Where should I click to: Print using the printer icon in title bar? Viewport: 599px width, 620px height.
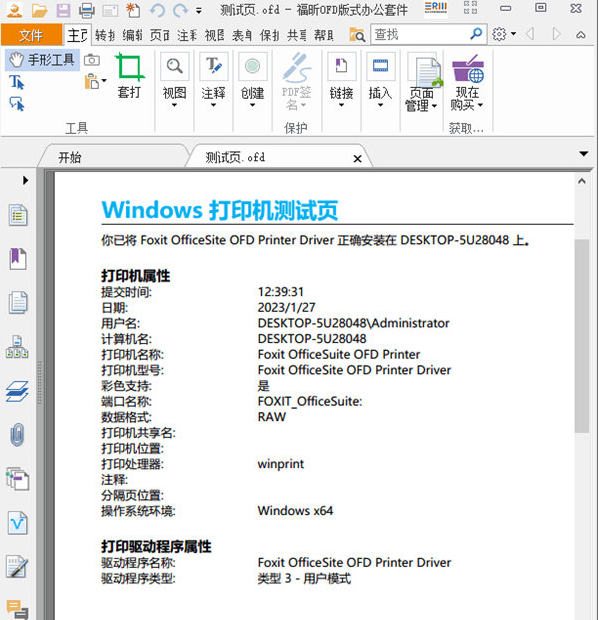point(87,10)
